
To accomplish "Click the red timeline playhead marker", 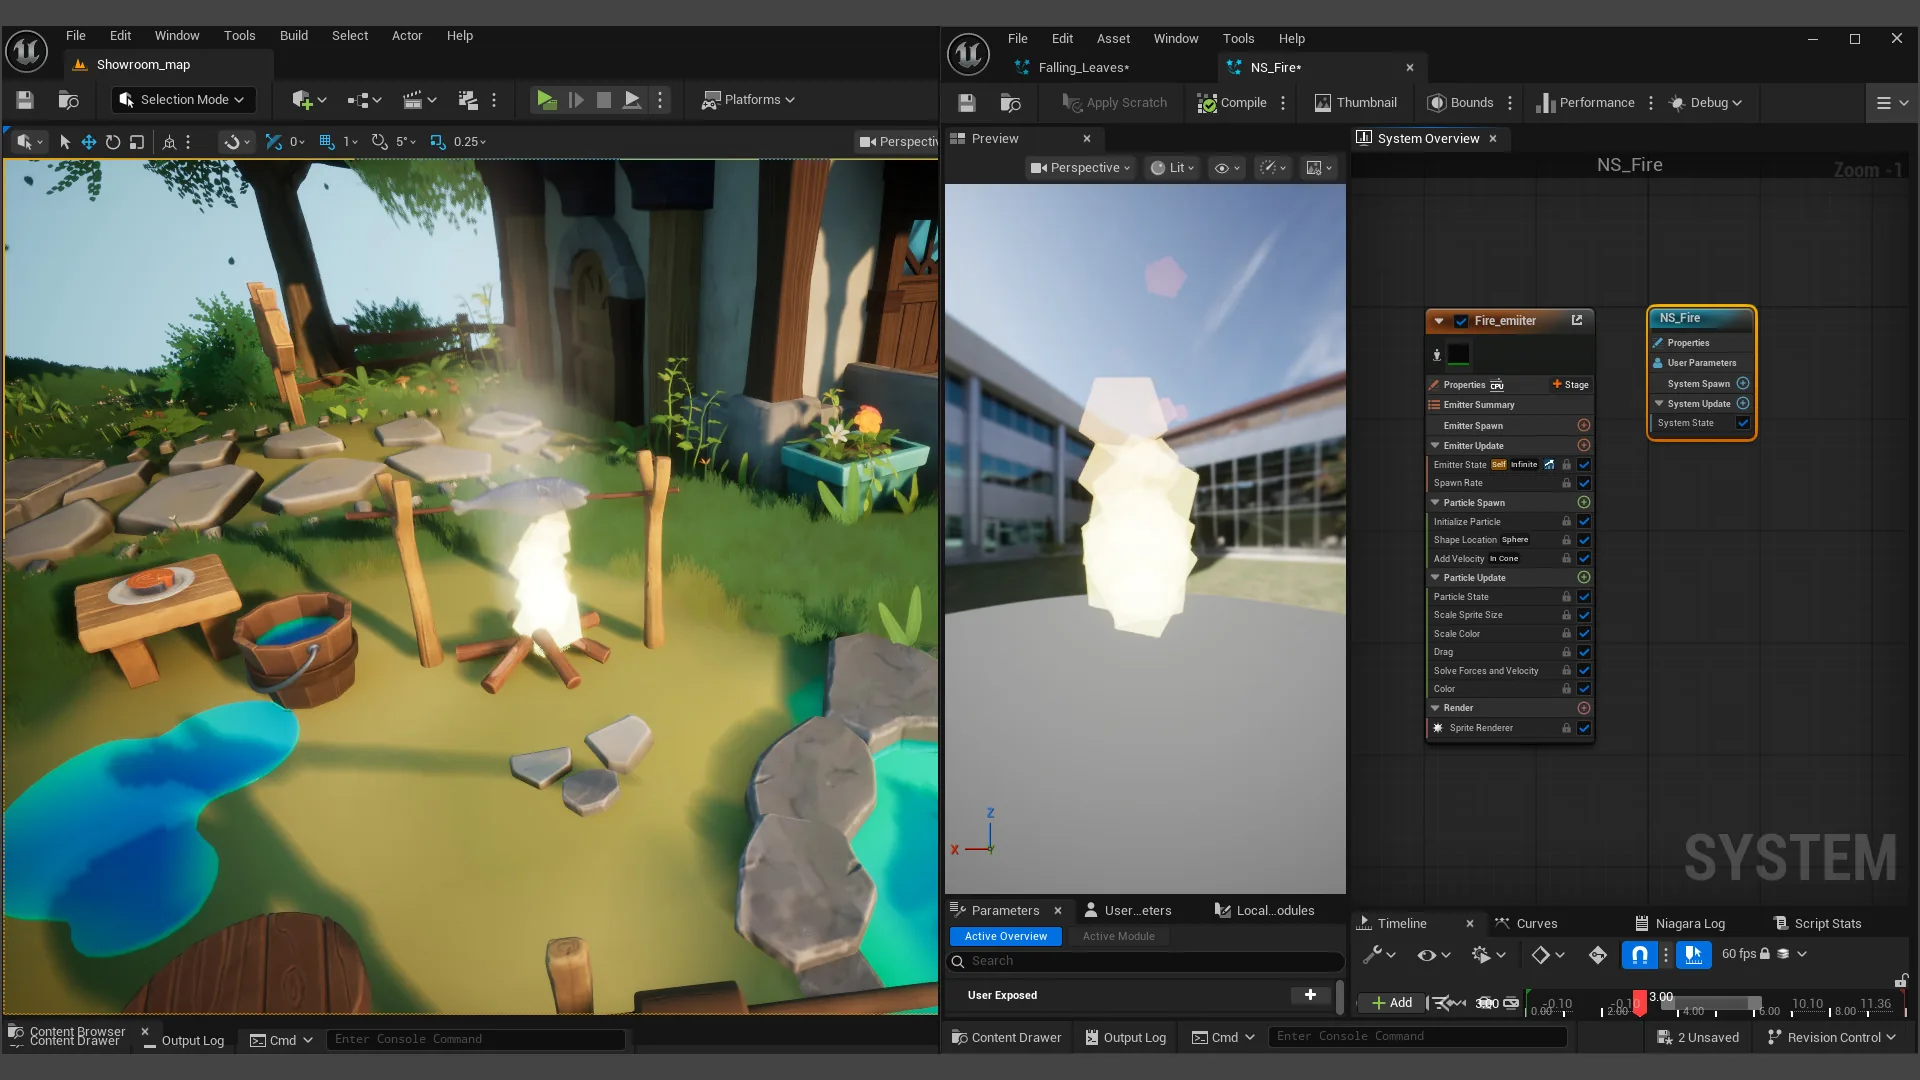I will (1639, 1003).
